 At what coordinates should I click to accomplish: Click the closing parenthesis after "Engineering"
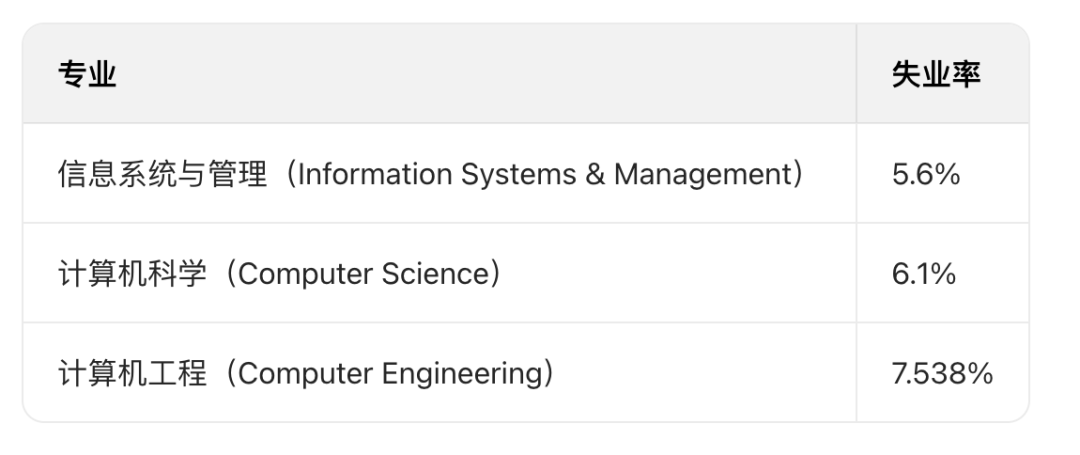(545, 373)
